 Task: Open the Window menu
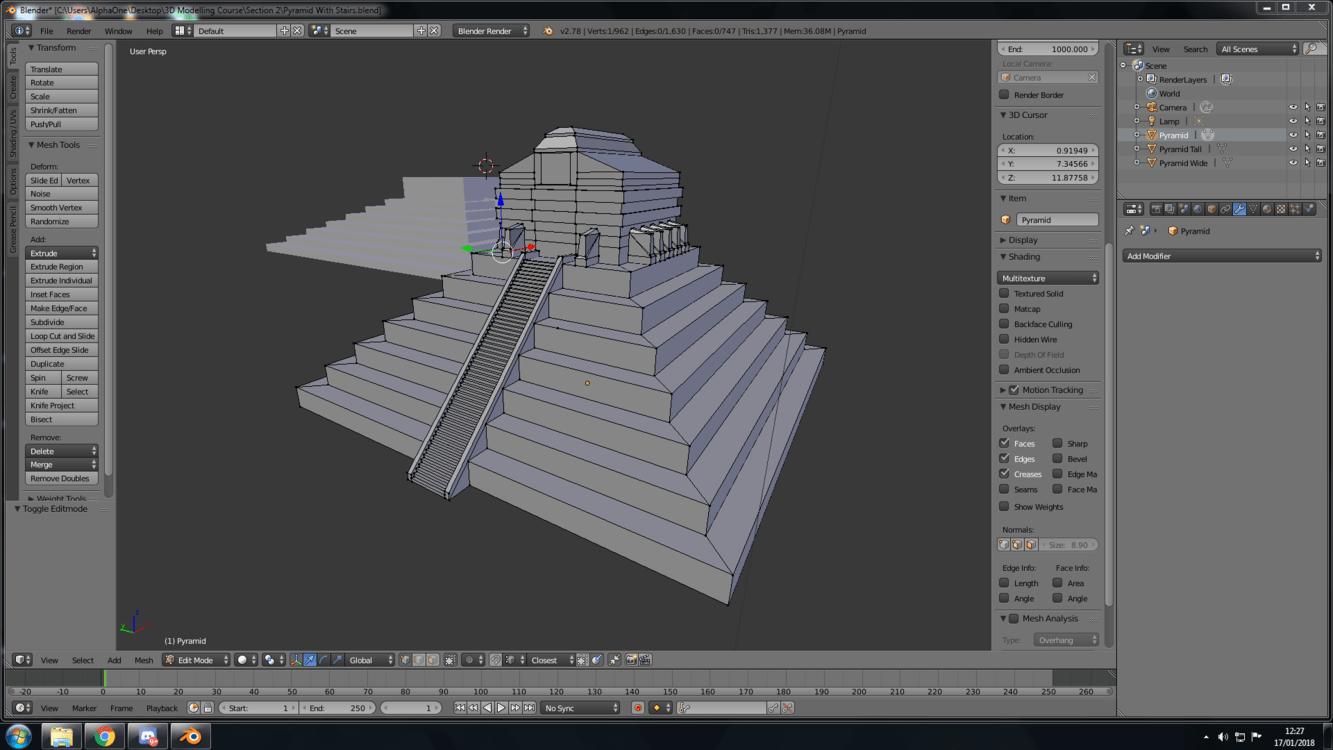click(x=118, y=31)
